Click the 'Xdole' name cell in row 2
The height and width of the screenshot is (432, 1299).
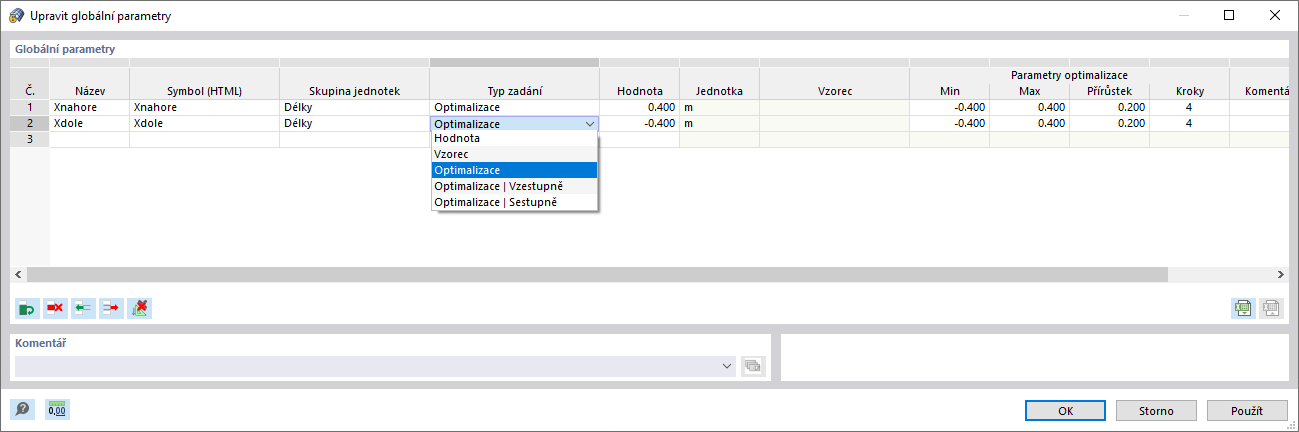(x=89, y=123)
